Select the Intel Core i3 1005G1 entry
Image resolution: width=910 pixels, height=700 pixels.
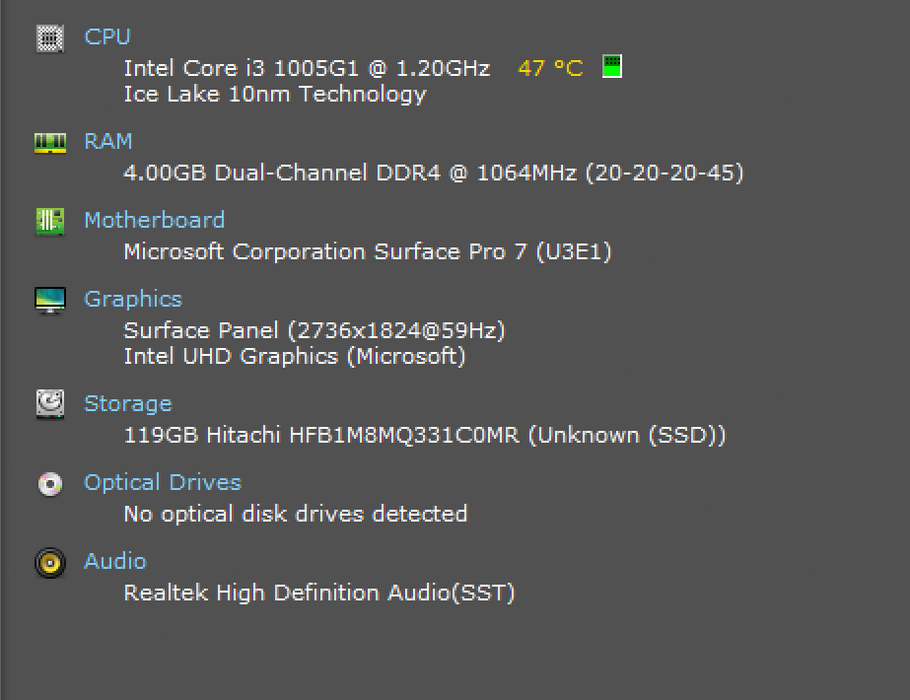pyautogui.click(x=306, y=68)
